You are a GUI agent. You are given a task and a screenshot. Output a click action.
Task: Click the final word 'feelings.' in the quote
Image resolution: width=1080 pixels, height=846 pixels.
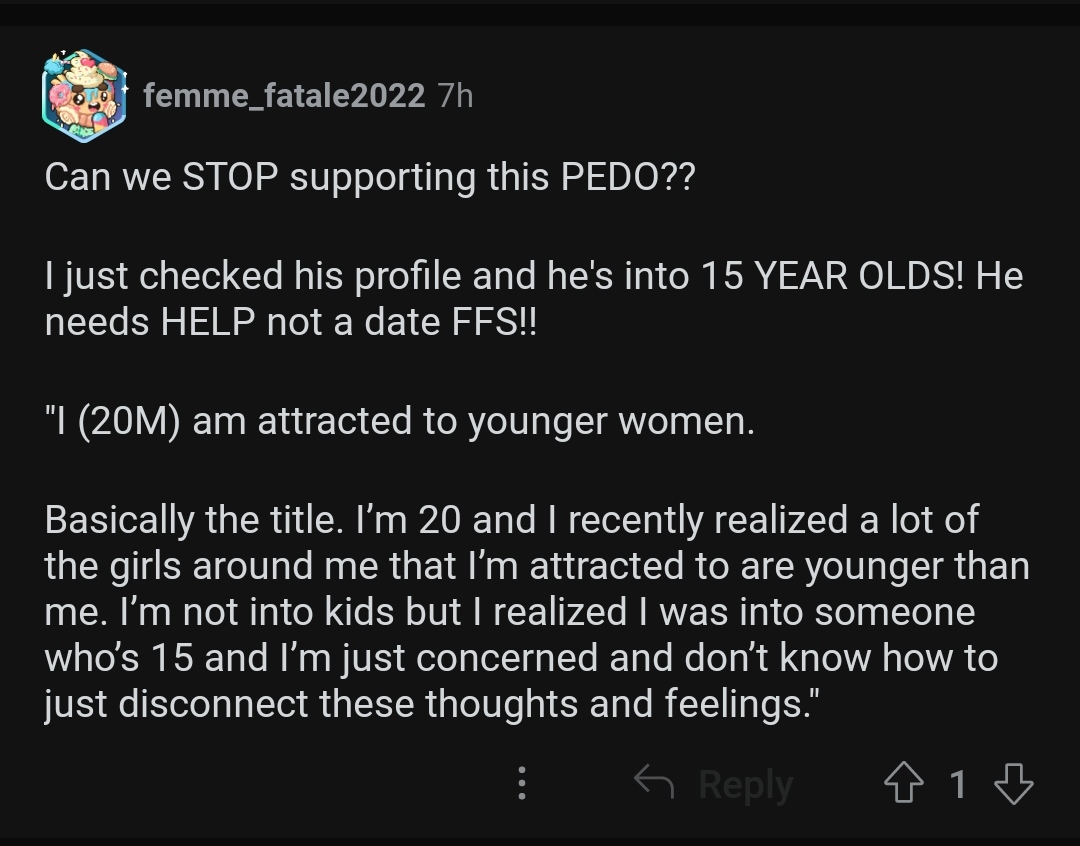coord(738,703)
